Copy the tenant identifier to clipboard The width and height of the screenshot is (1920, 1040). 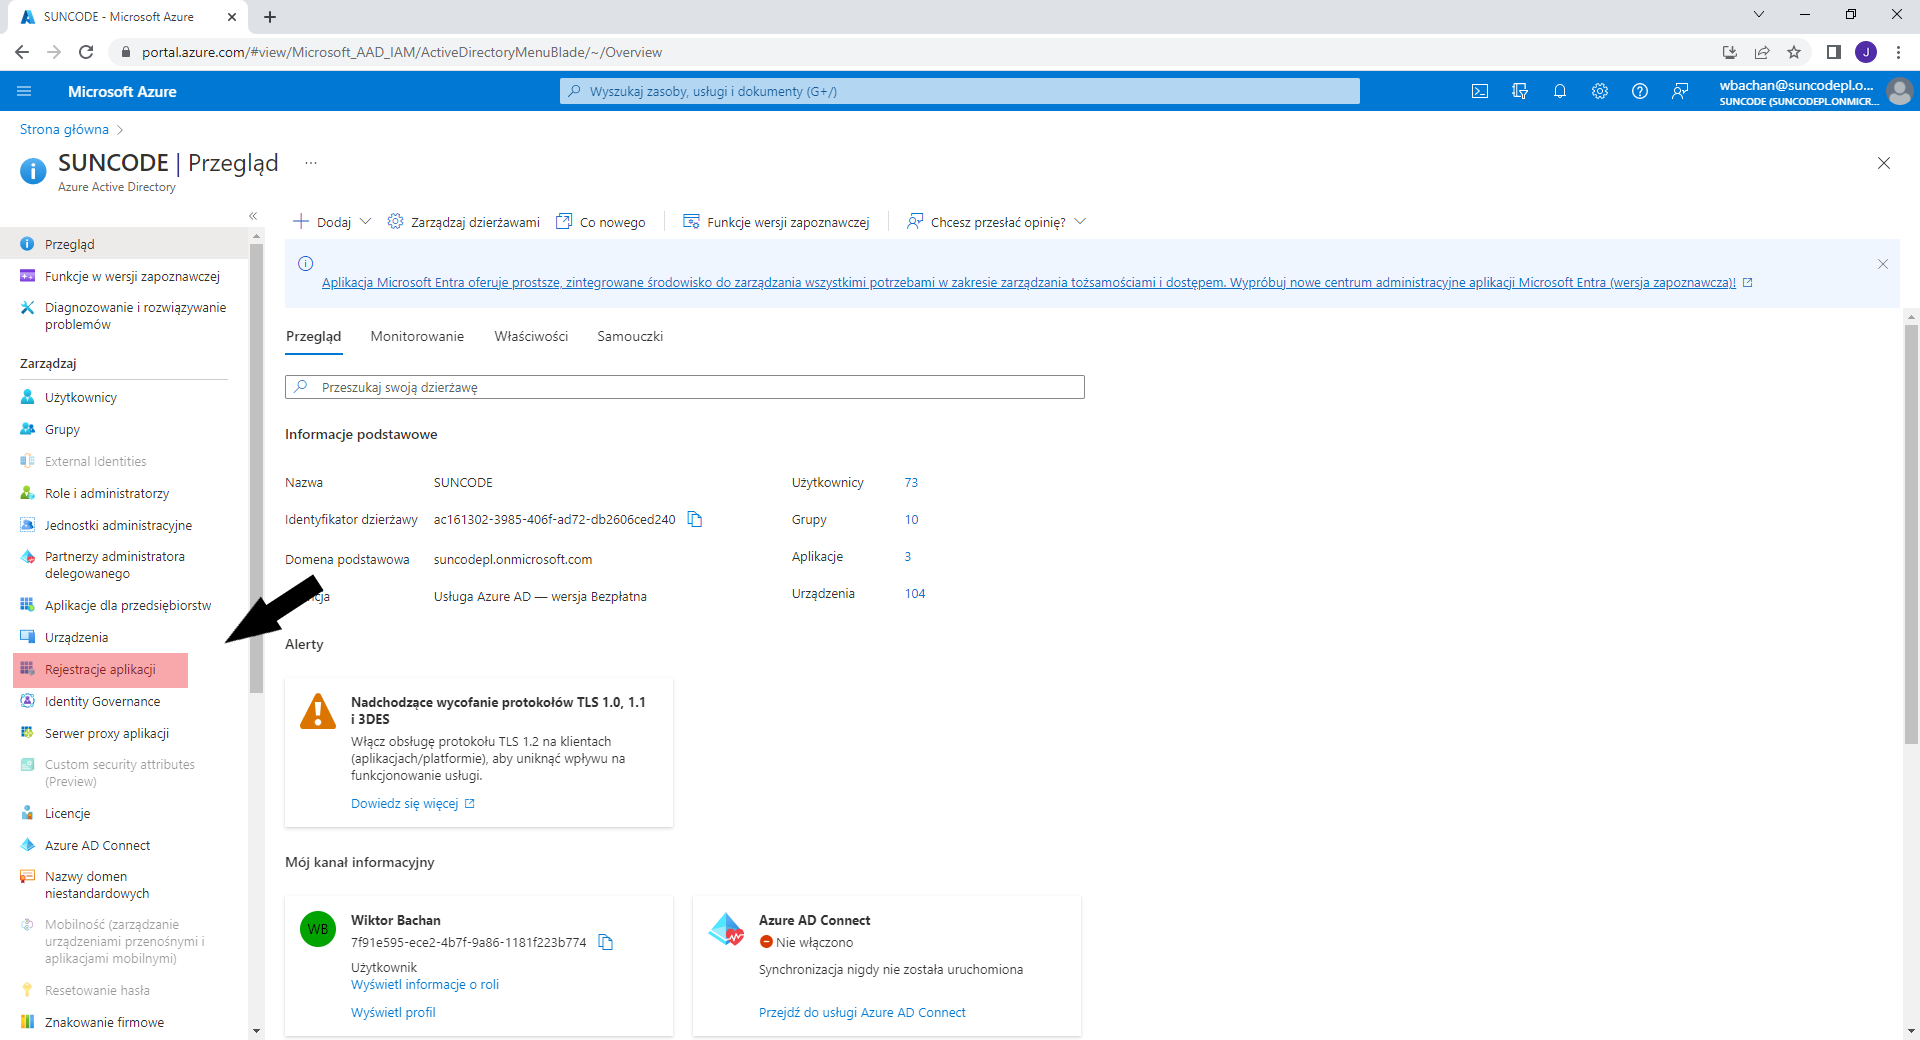click(695, 519)
